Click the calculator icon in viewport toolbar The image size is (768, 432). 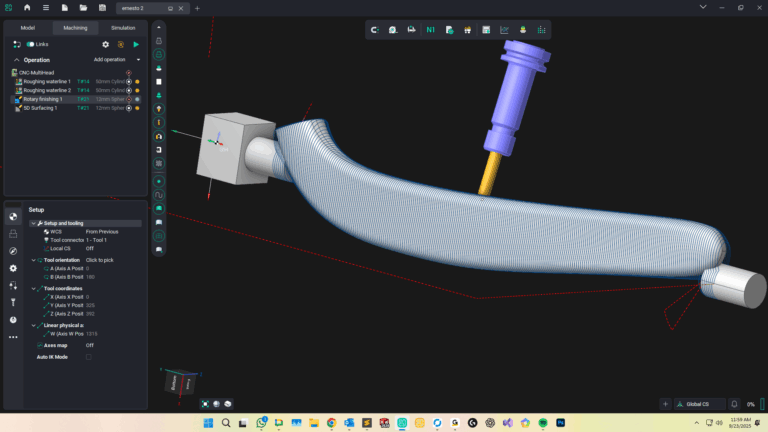pyautogui.click(x=486, y=30)
